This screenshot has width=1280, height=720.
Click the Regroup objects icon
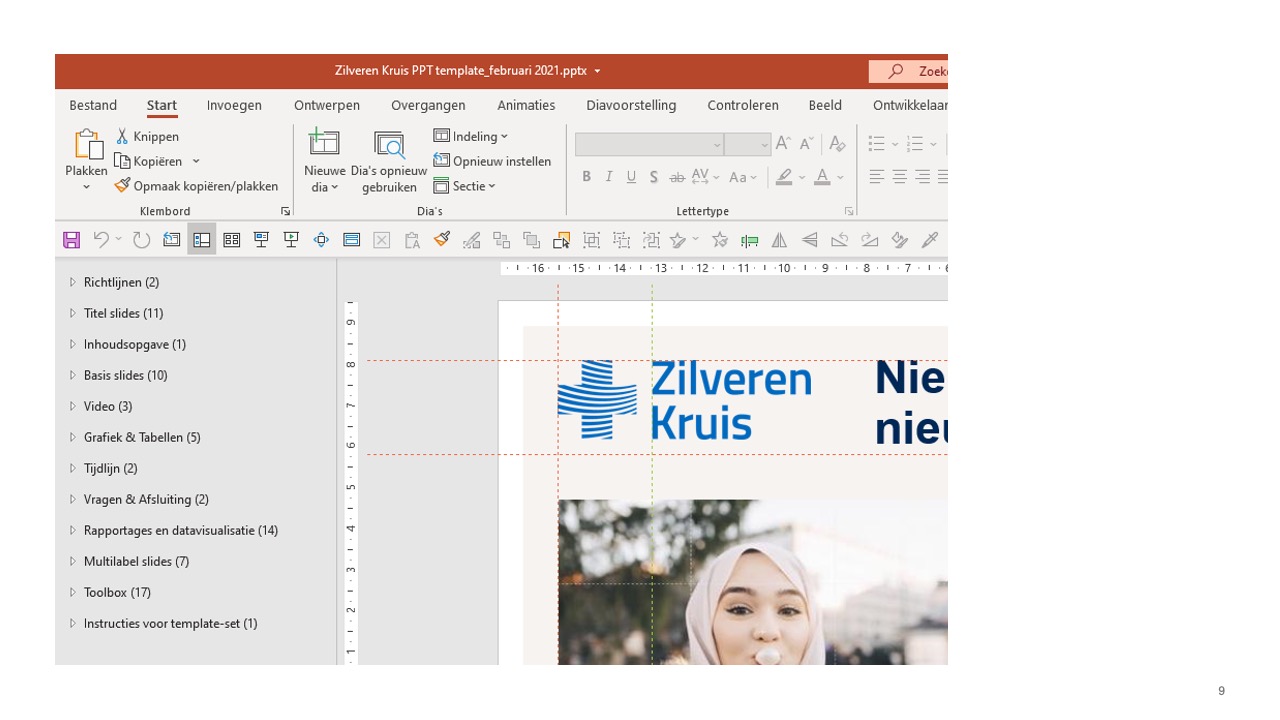651,240
